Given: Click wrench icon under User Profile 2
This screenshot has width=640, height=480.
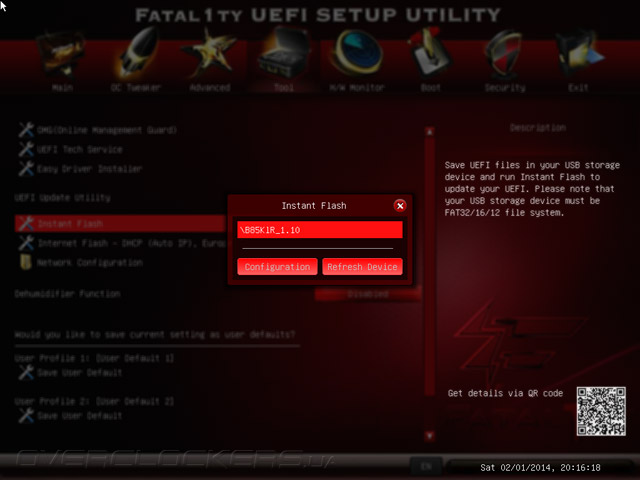Looking at the screenshot, I should pyautogui.click(x=26, y=416).
